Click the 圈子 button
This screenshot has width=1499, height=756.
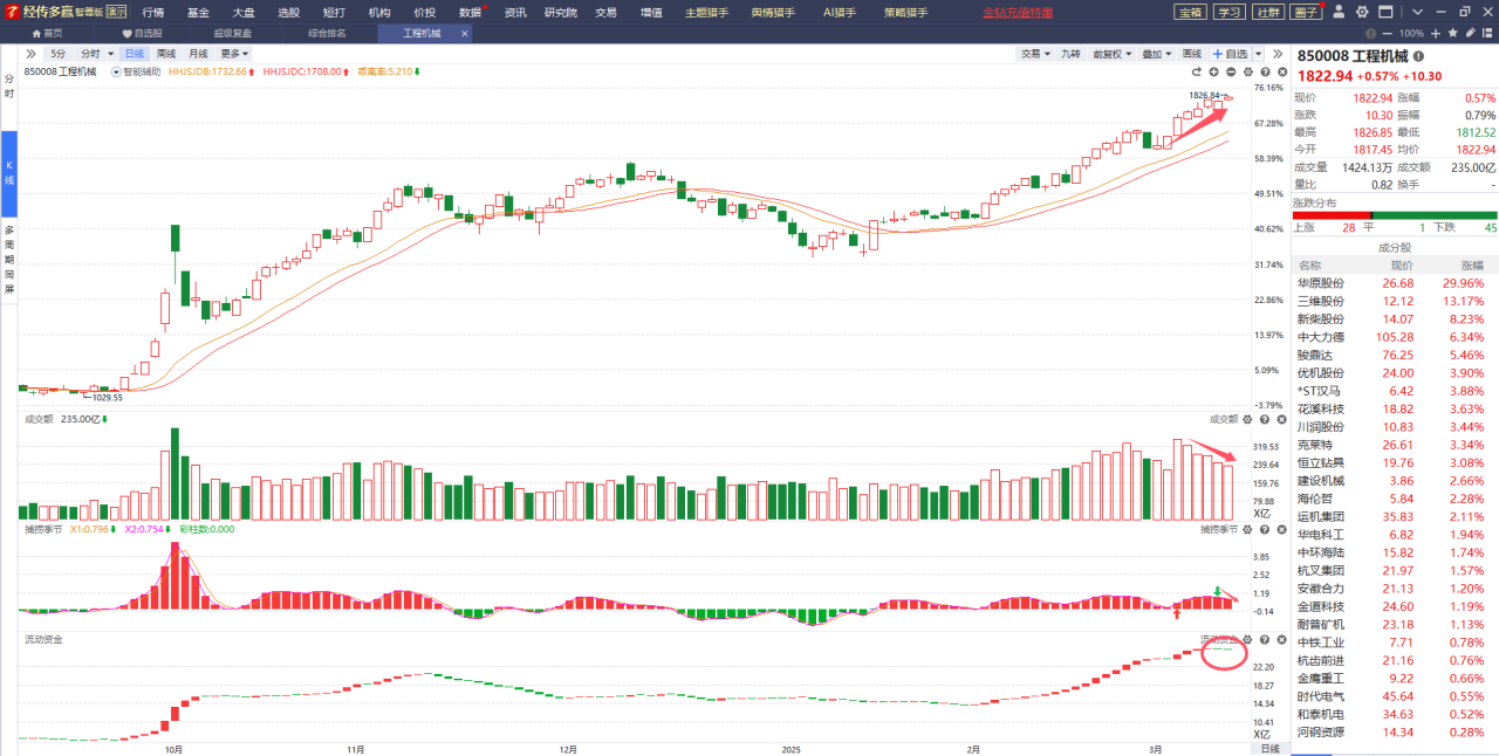(x=1306, y=12)
